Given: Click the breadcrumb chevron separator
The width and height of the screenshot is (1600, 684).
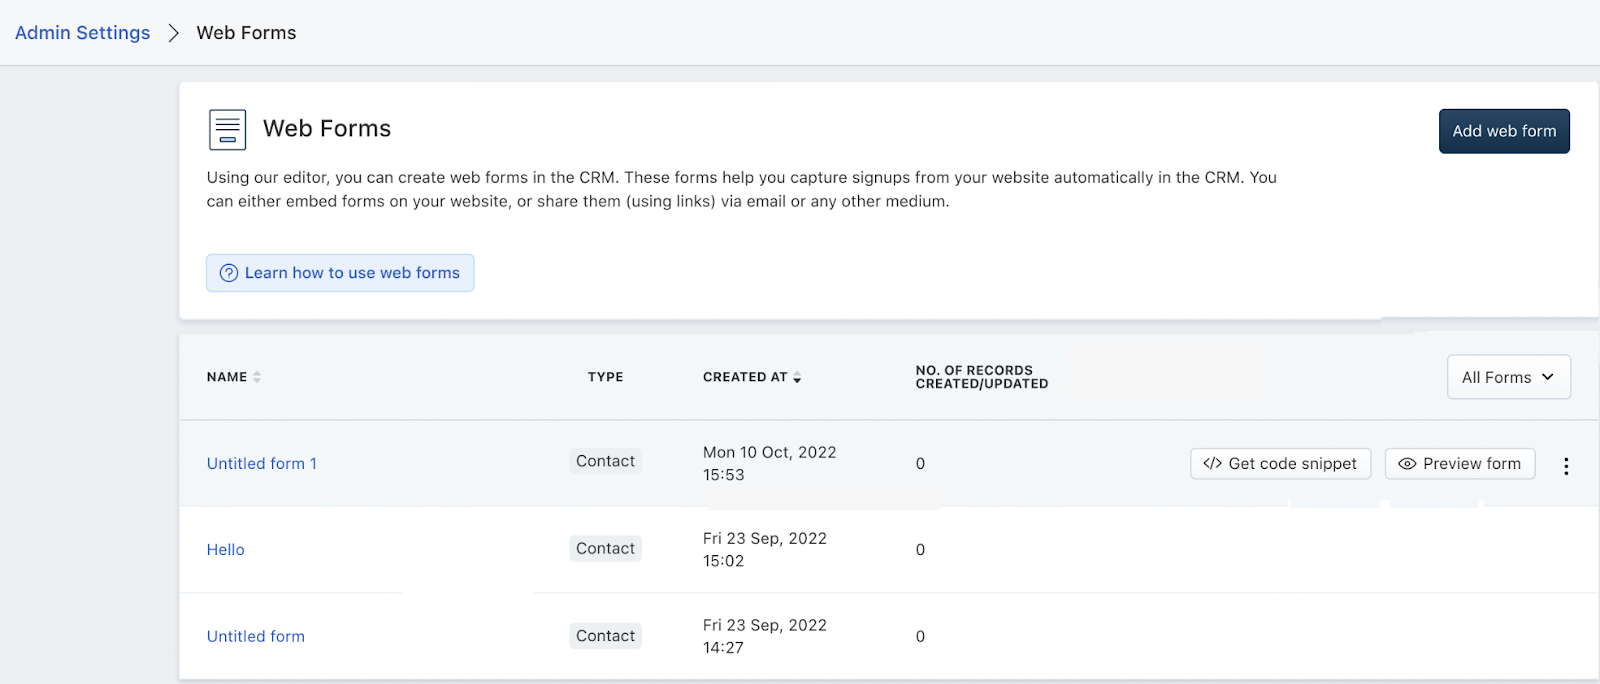Looking at the screenshot, I should [174, 33].
